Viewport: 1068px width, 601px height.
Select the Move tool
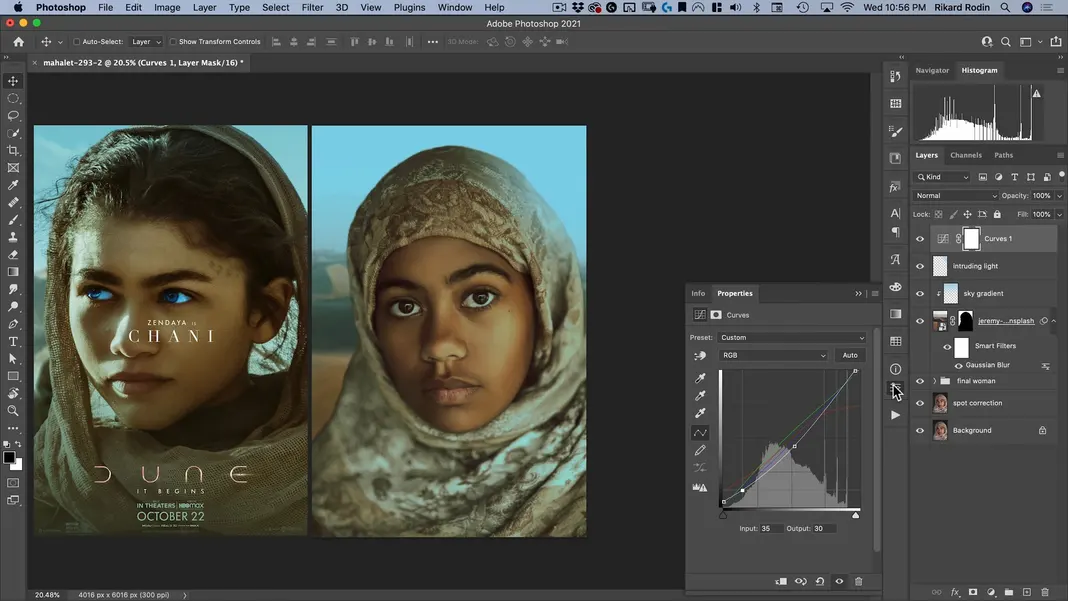(x=13, y=81)
